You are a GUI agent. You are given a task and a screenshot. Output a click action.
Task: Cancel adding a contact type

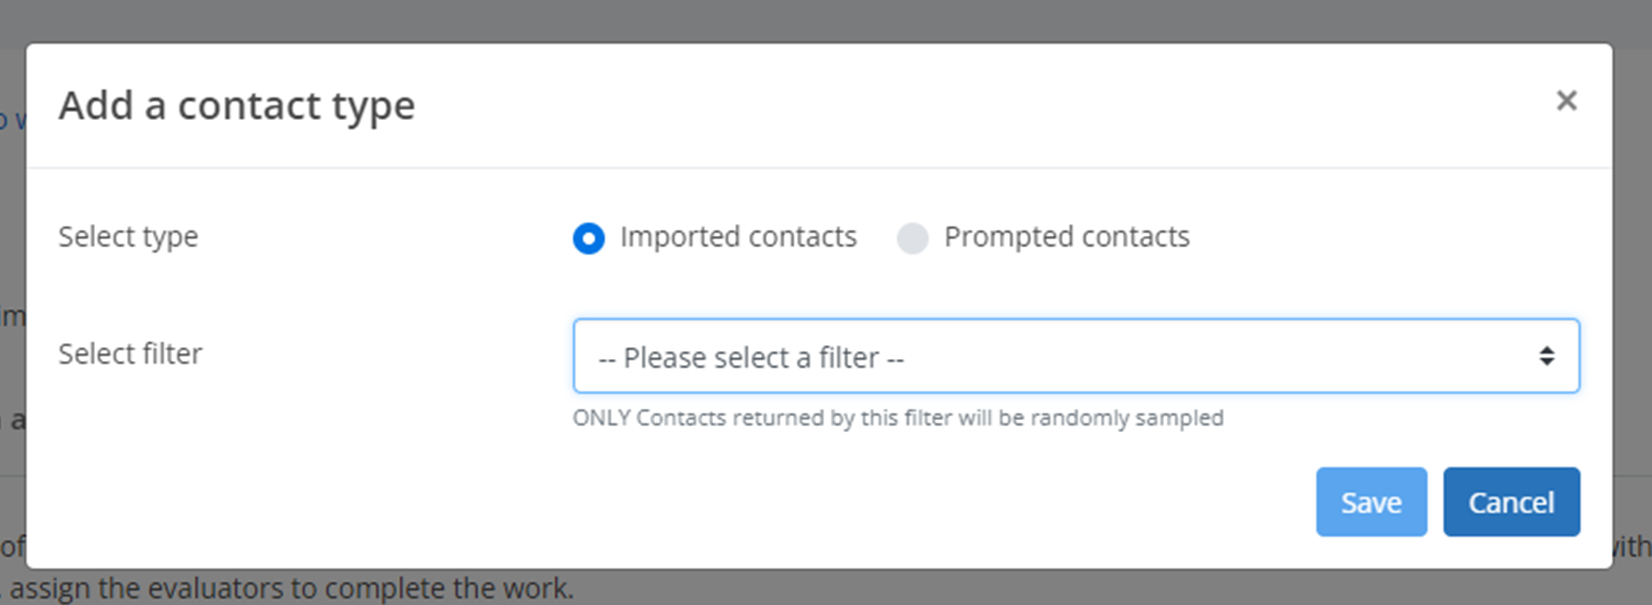(x=1511, y=502)
